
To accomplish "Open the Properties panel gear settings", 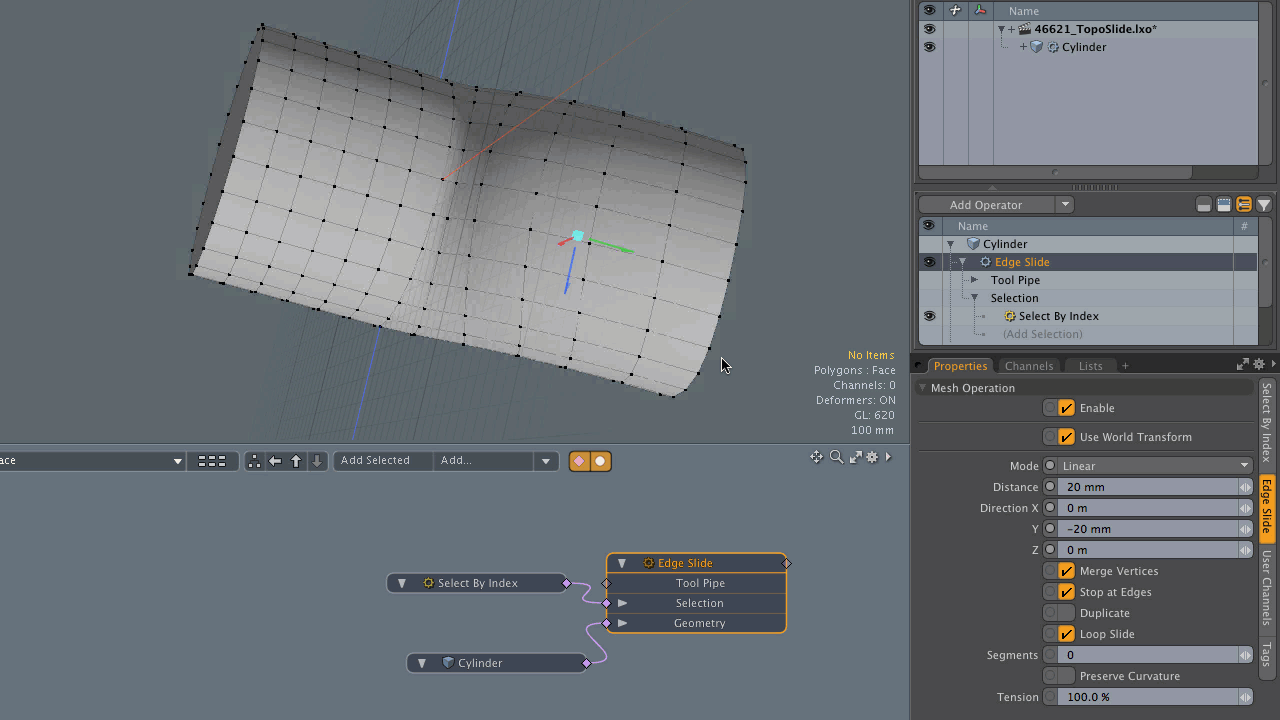I will [x=1259, y=365].
